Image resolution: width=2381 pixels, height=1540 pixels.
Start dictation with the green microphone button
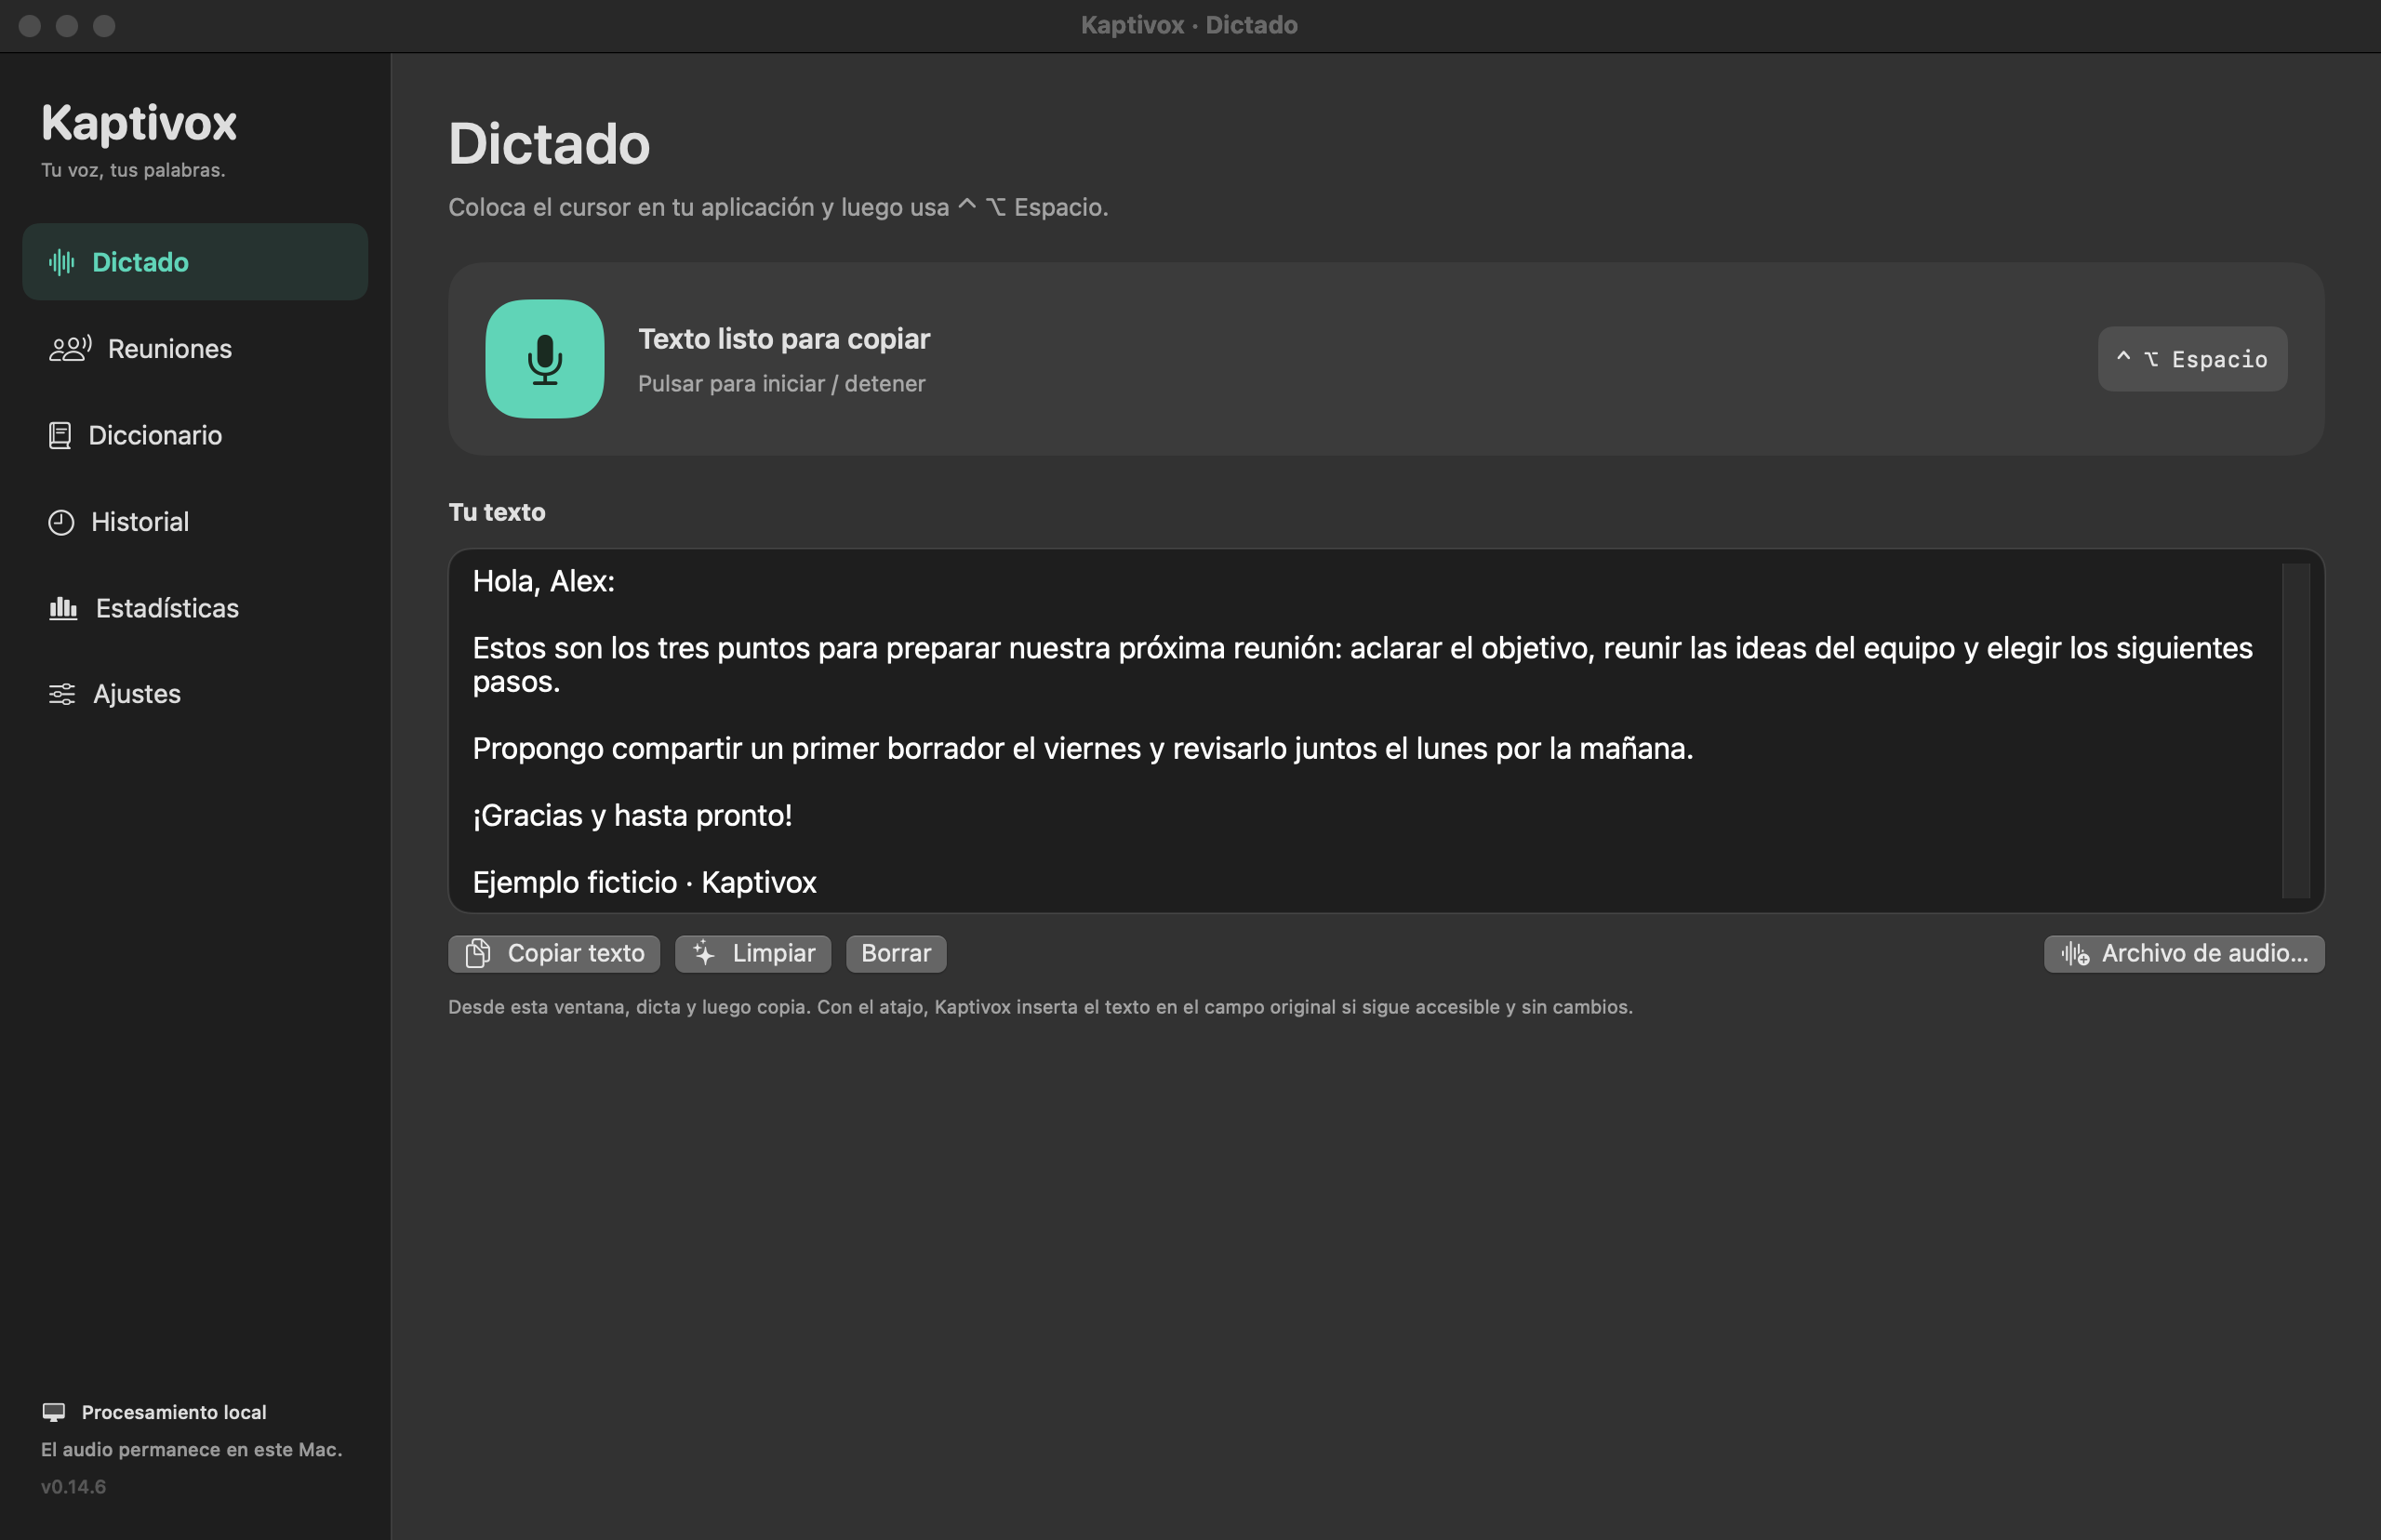click(544, 359)
